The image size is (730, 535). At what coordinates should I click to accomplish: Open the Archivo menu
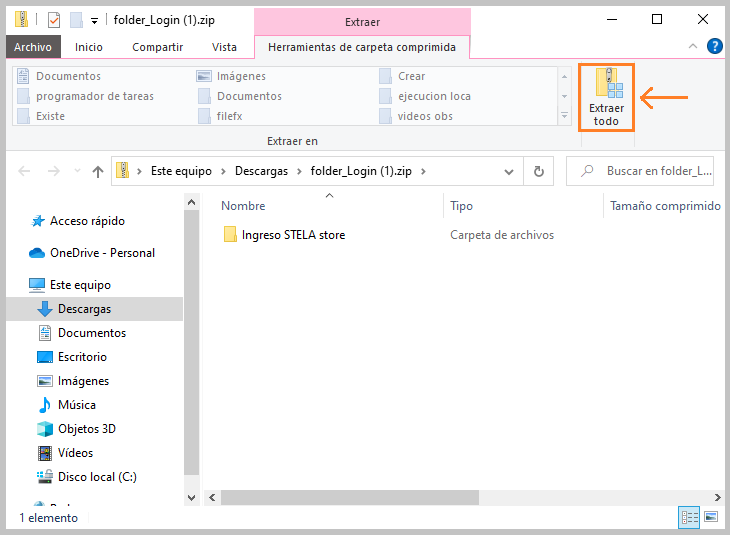[33, 47]
